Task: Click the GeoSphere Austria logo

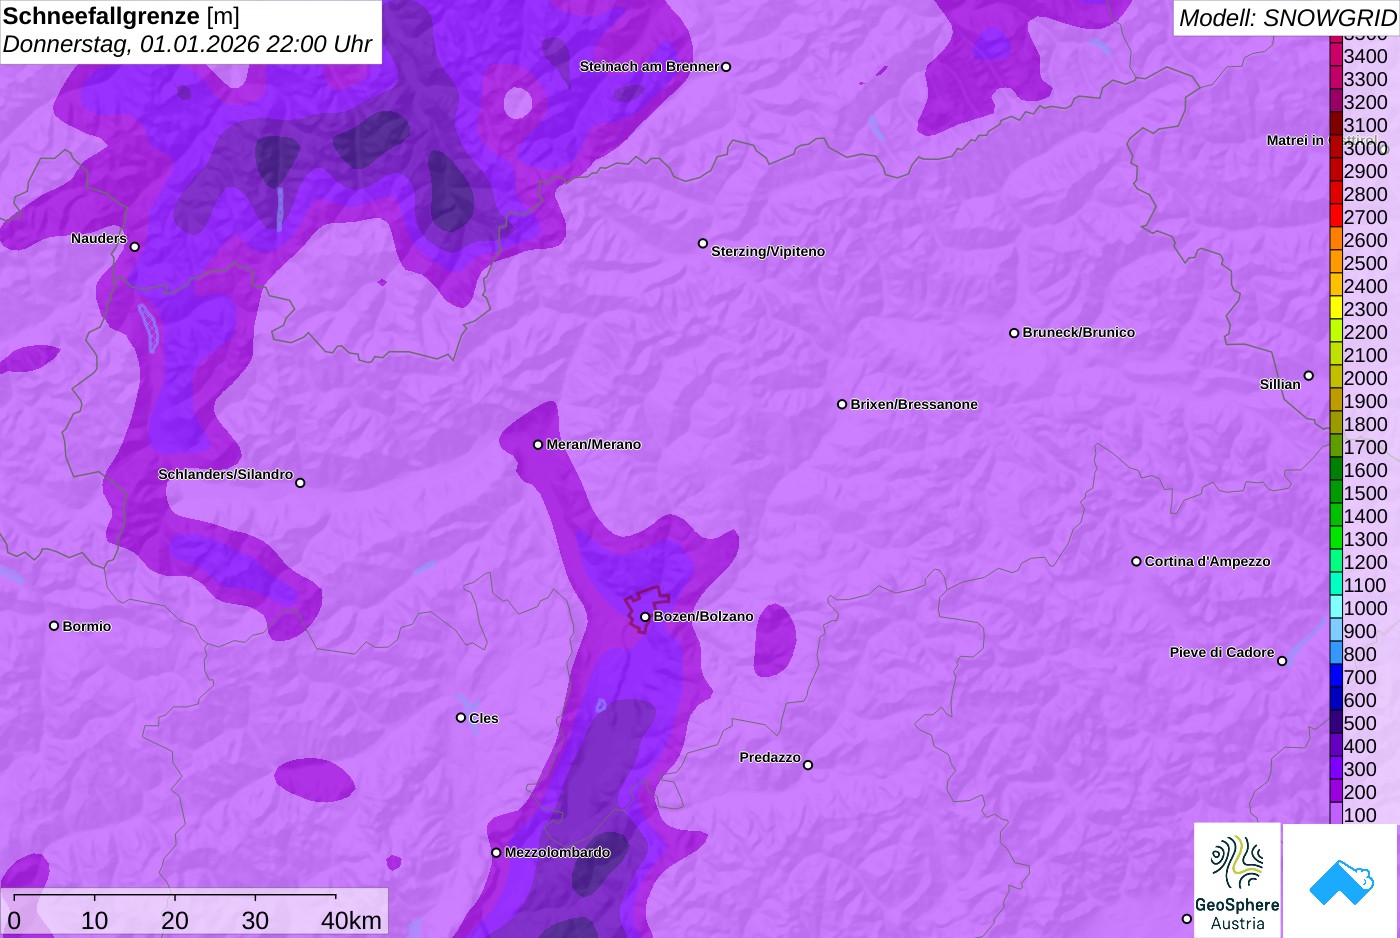Action: click(1237, 880)
